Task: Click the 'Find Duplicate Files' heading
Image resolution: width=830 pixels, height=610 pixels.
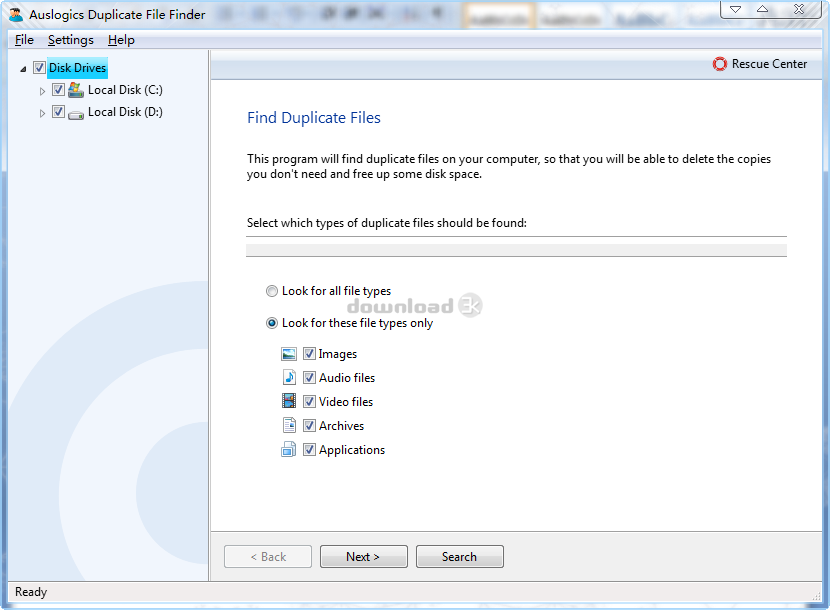Action: (x=314, y=118)
